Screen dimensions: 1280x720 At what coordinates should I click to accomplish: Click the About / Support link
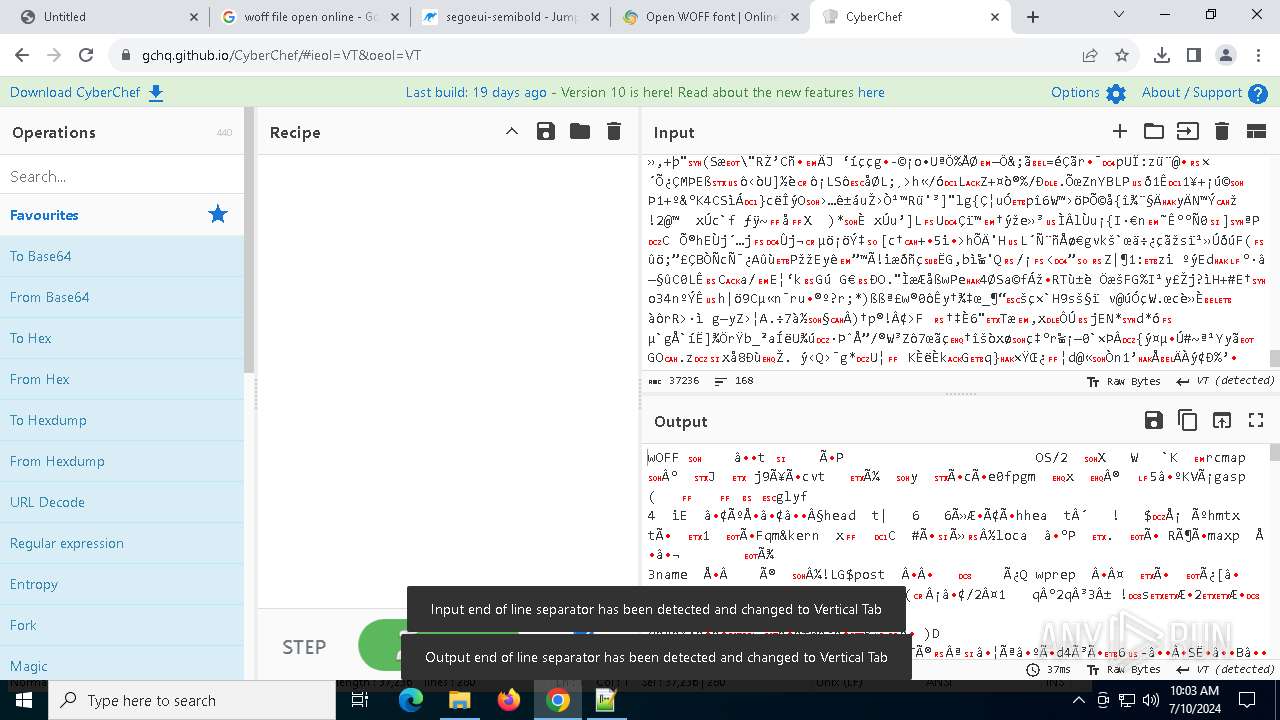(x=1191, y=92)
